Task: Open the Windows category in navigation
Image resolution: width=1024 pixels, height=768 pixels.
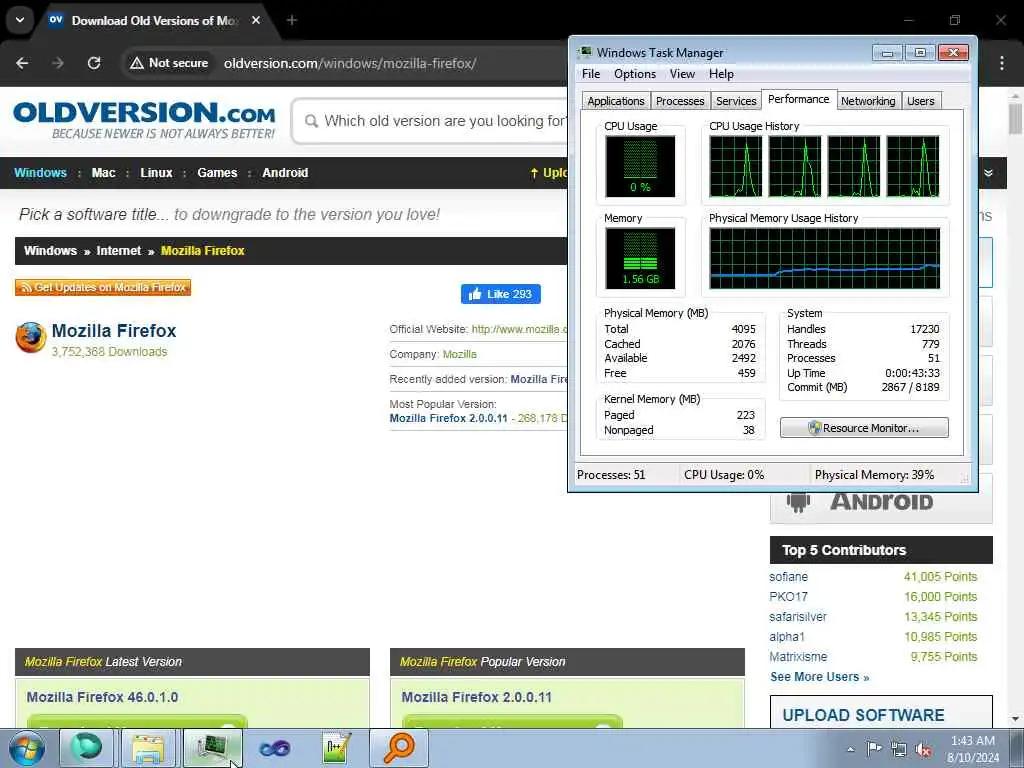Action: coord(40,173)
